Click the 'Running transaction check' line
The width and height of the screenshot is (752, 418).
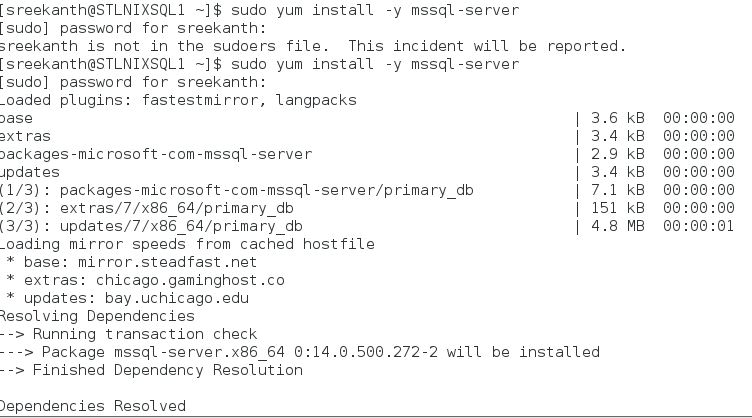pyautogui.click(x=145, y=334)
